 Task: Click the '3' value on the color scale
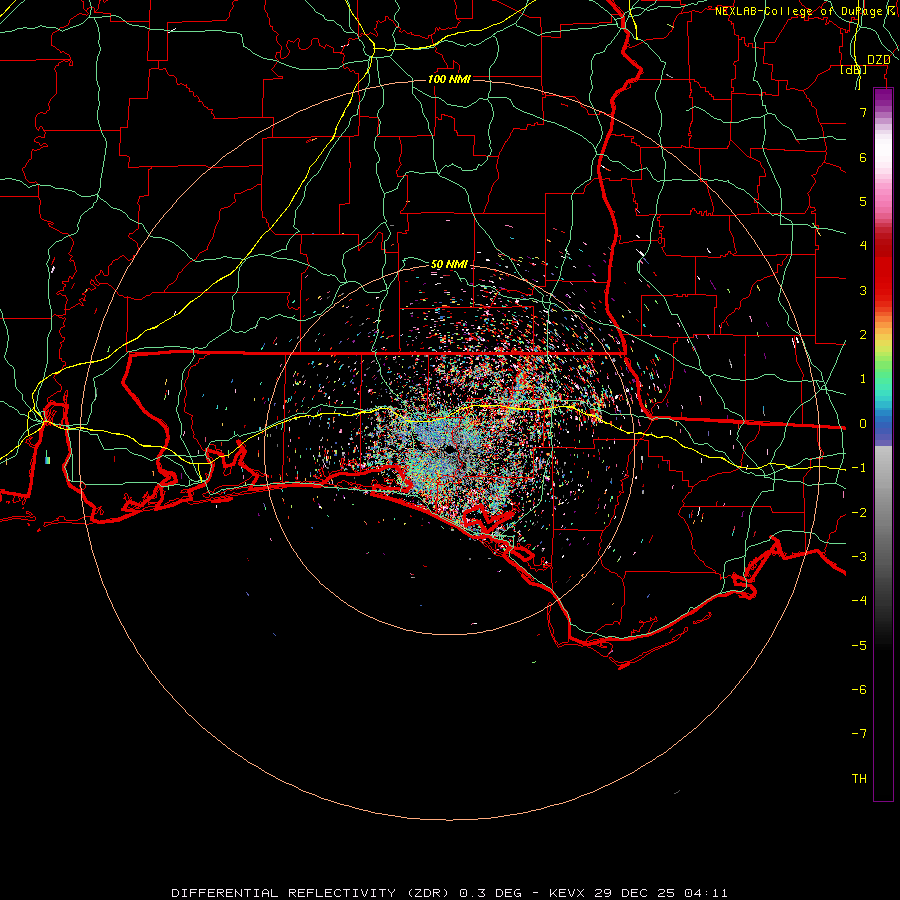(x=863, y=290)
